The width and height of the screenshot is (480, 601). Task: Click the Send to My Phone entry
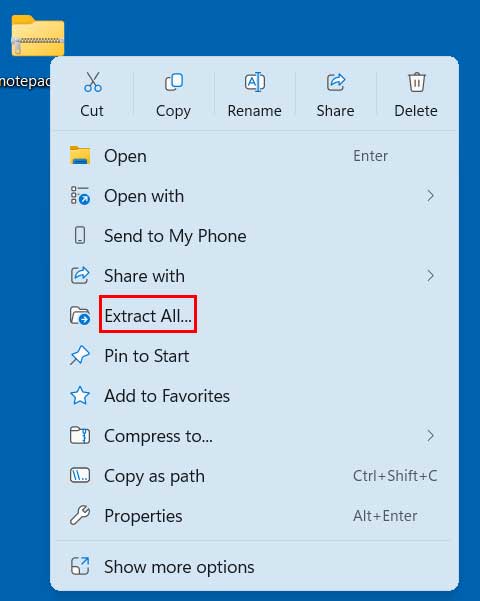click(x=254, y=235)
